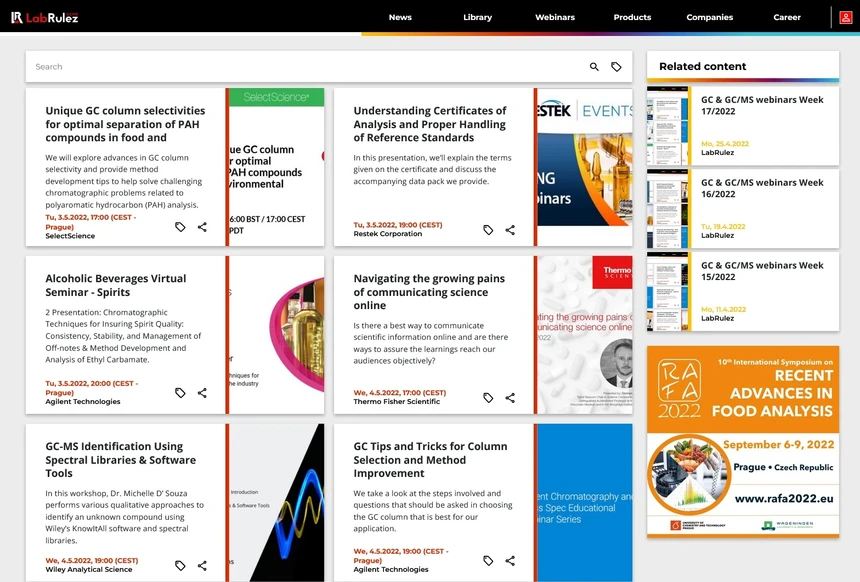Open the Library menu
The height and width of the screenshot is (582, 860).
tap(477, 17)
